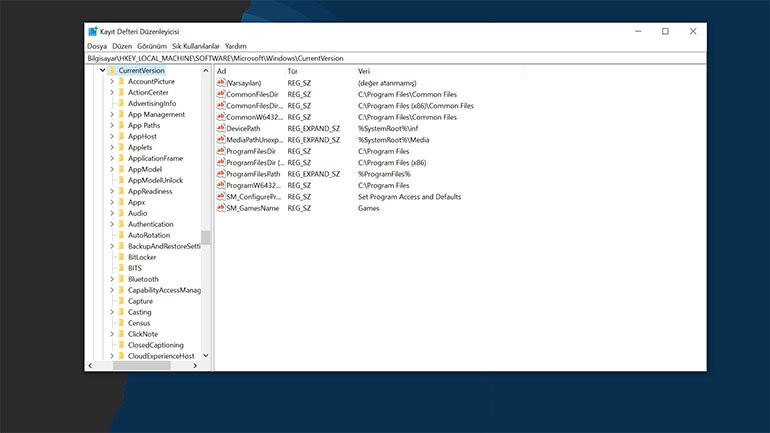Click the Bluetooth key folder icon

tap(120, 279)
